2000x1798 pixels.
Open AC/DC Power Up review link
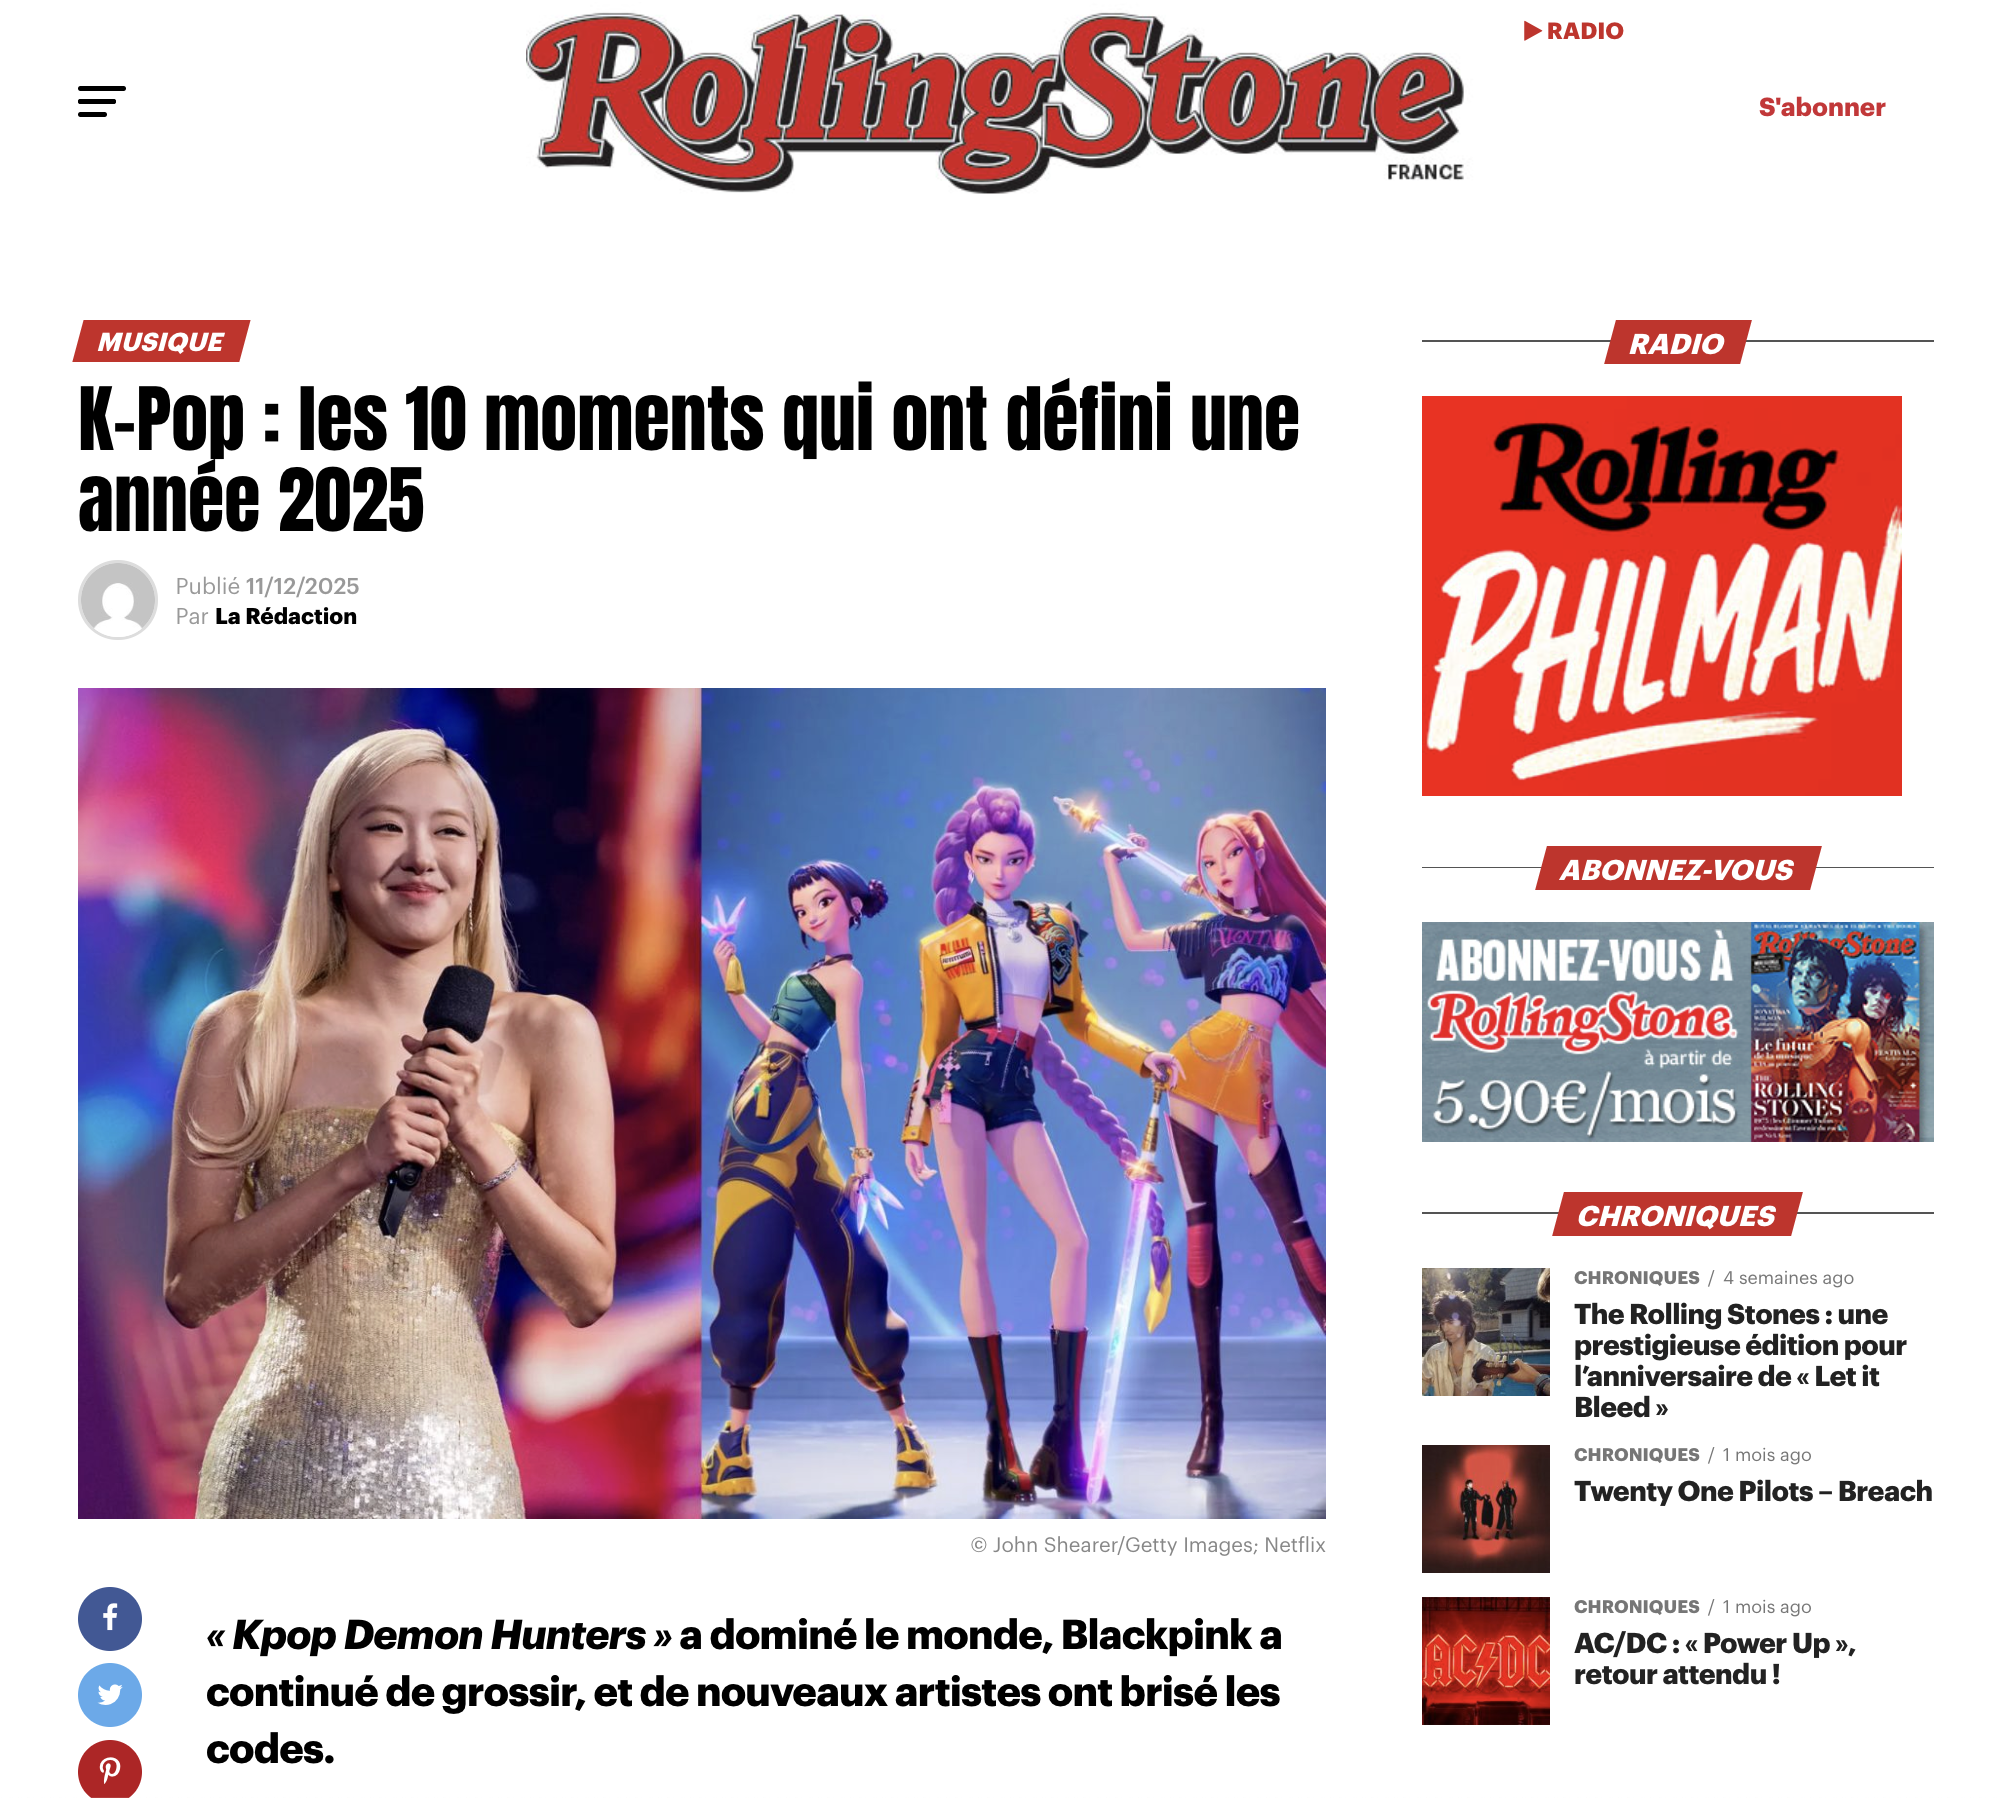click(x=1715, y=1658)
